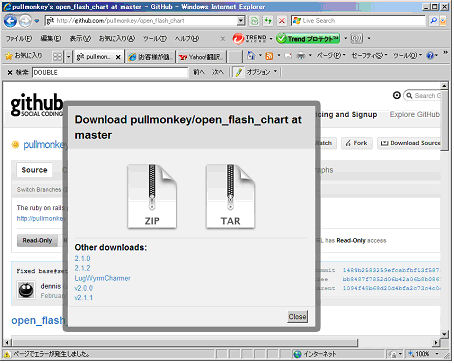This screenshot has width=454, height=363.
Task: Open the お気に入り(A) menu
Action: [x=117, y=39]
